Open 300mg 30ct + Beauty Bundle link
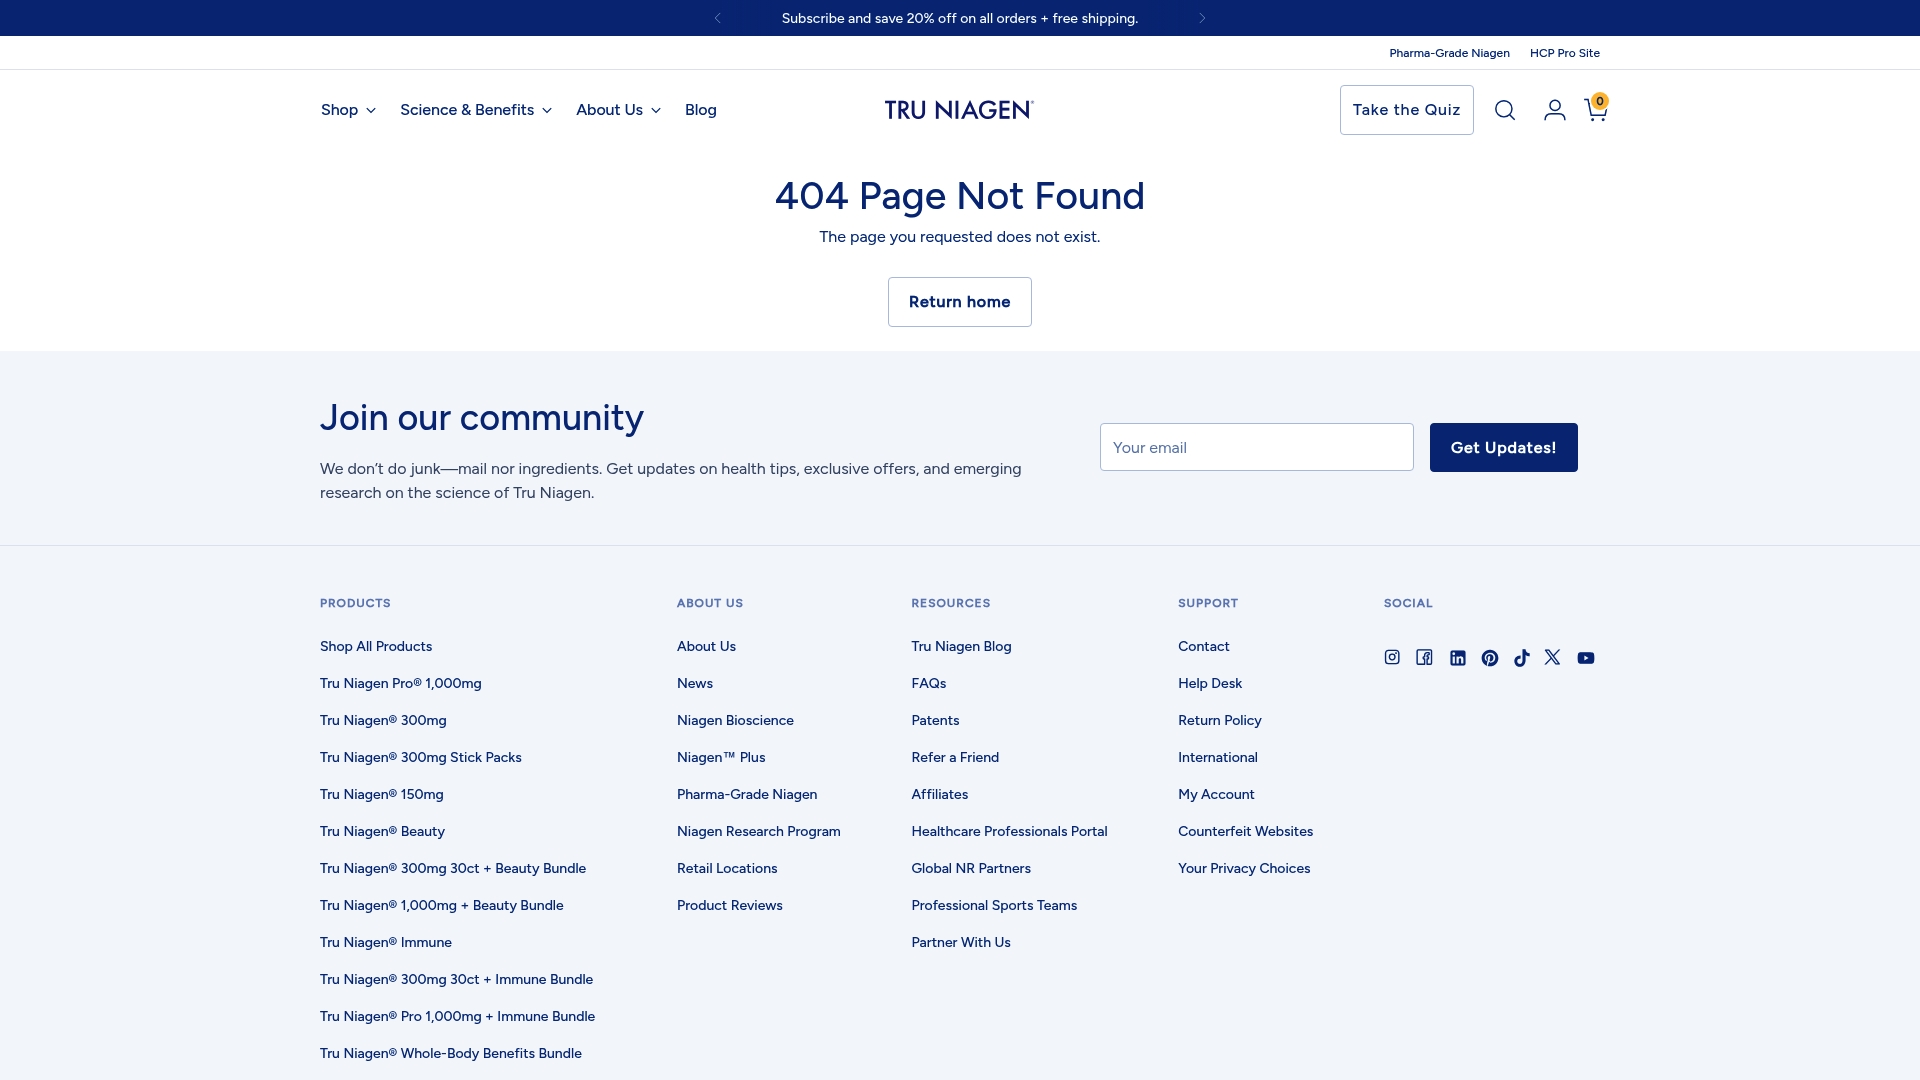 [x=453, y=869]
